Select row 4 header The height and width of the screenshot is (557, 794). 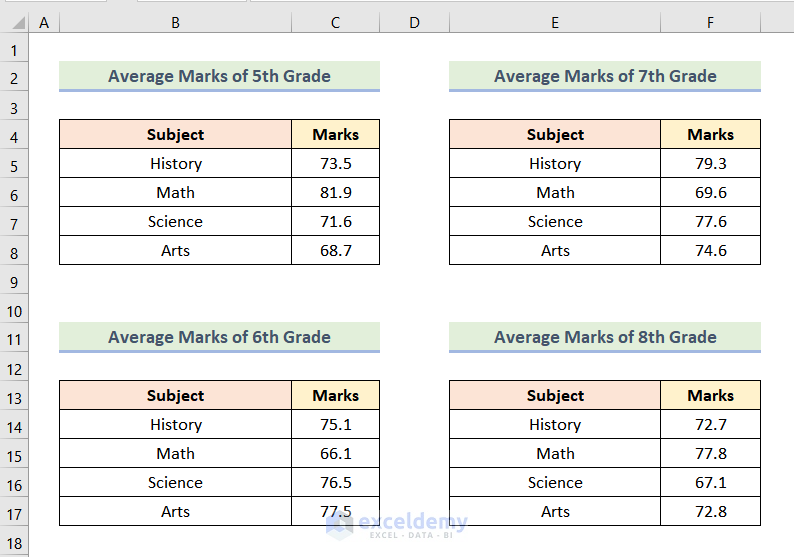15,135
